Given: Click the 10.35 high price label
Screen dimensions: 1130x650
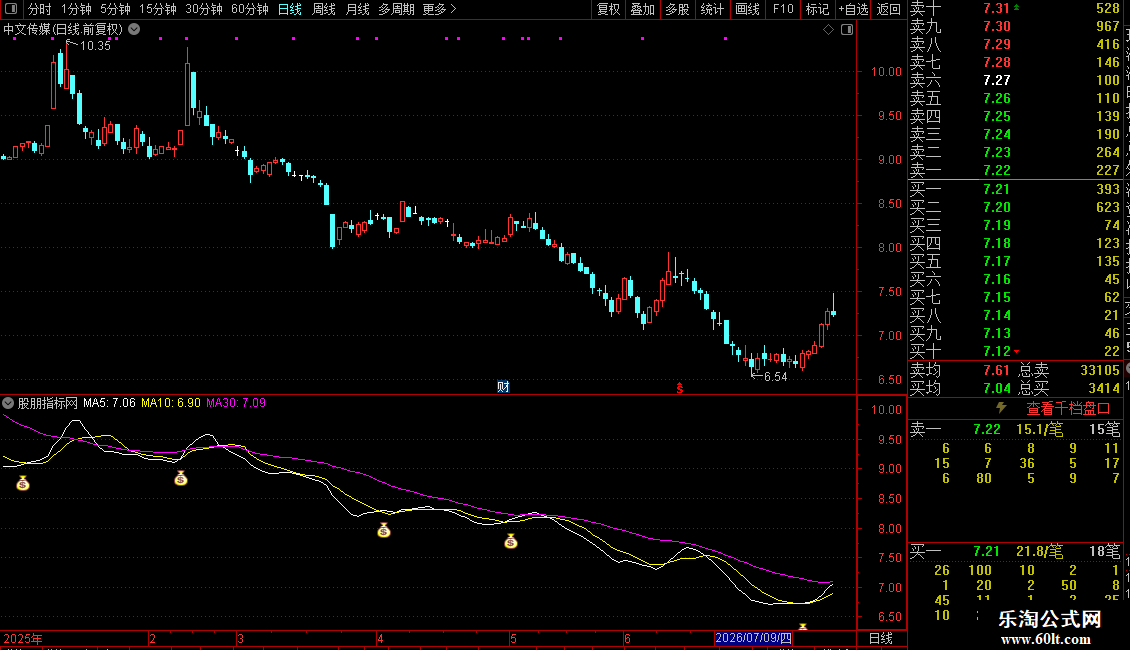Looking at the screenshot, I should point(95,45).
